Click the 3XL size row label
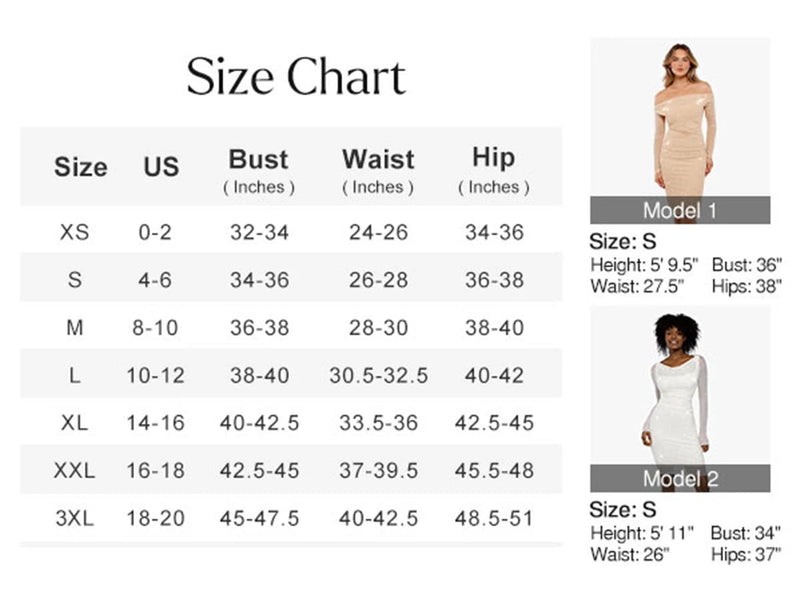Viewport: 800px width, 594px height. (x=75, y=518)
